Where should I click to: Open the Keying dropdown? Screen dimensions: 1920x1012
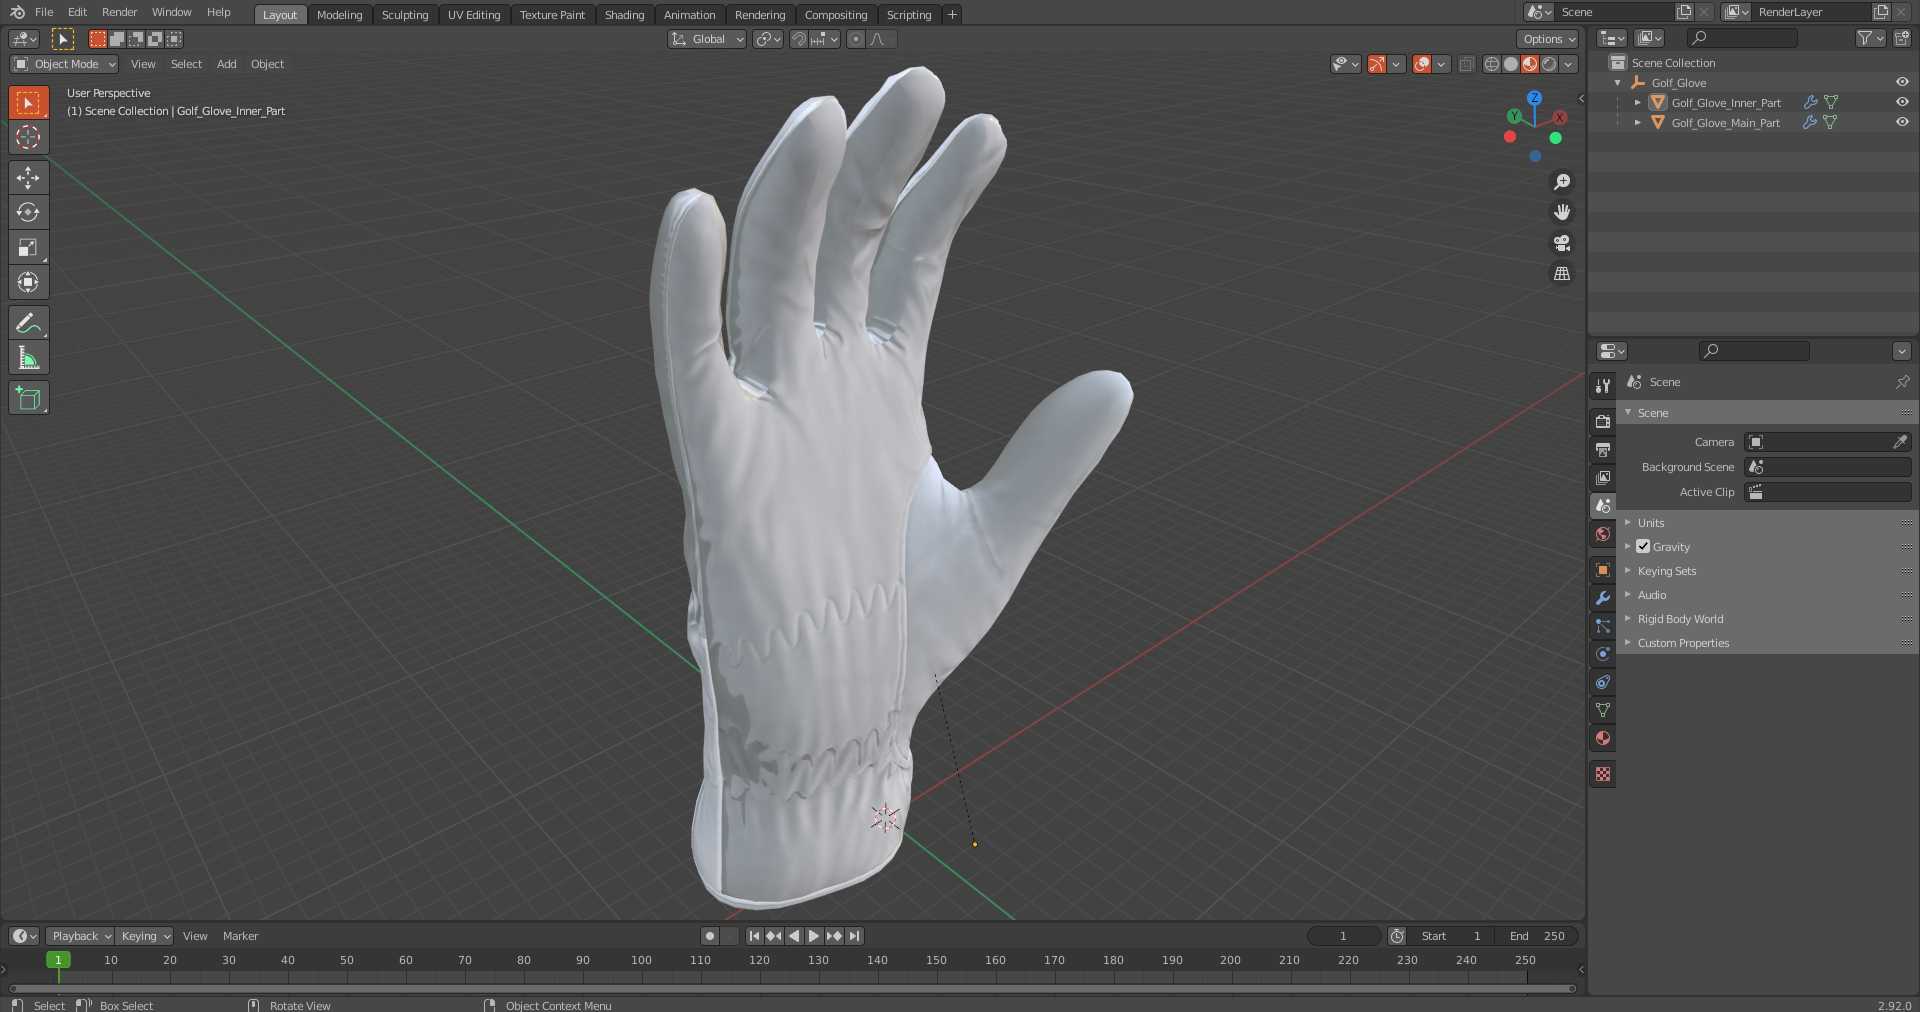(x=144, y=936)
